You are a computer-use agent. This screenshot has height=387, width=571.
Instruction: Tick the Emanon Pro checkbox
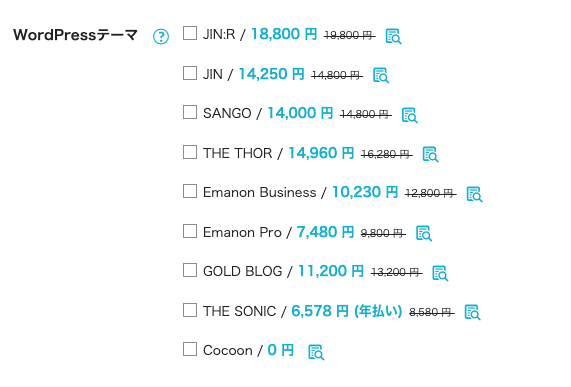pyautogui.click(x=190, y=231)
